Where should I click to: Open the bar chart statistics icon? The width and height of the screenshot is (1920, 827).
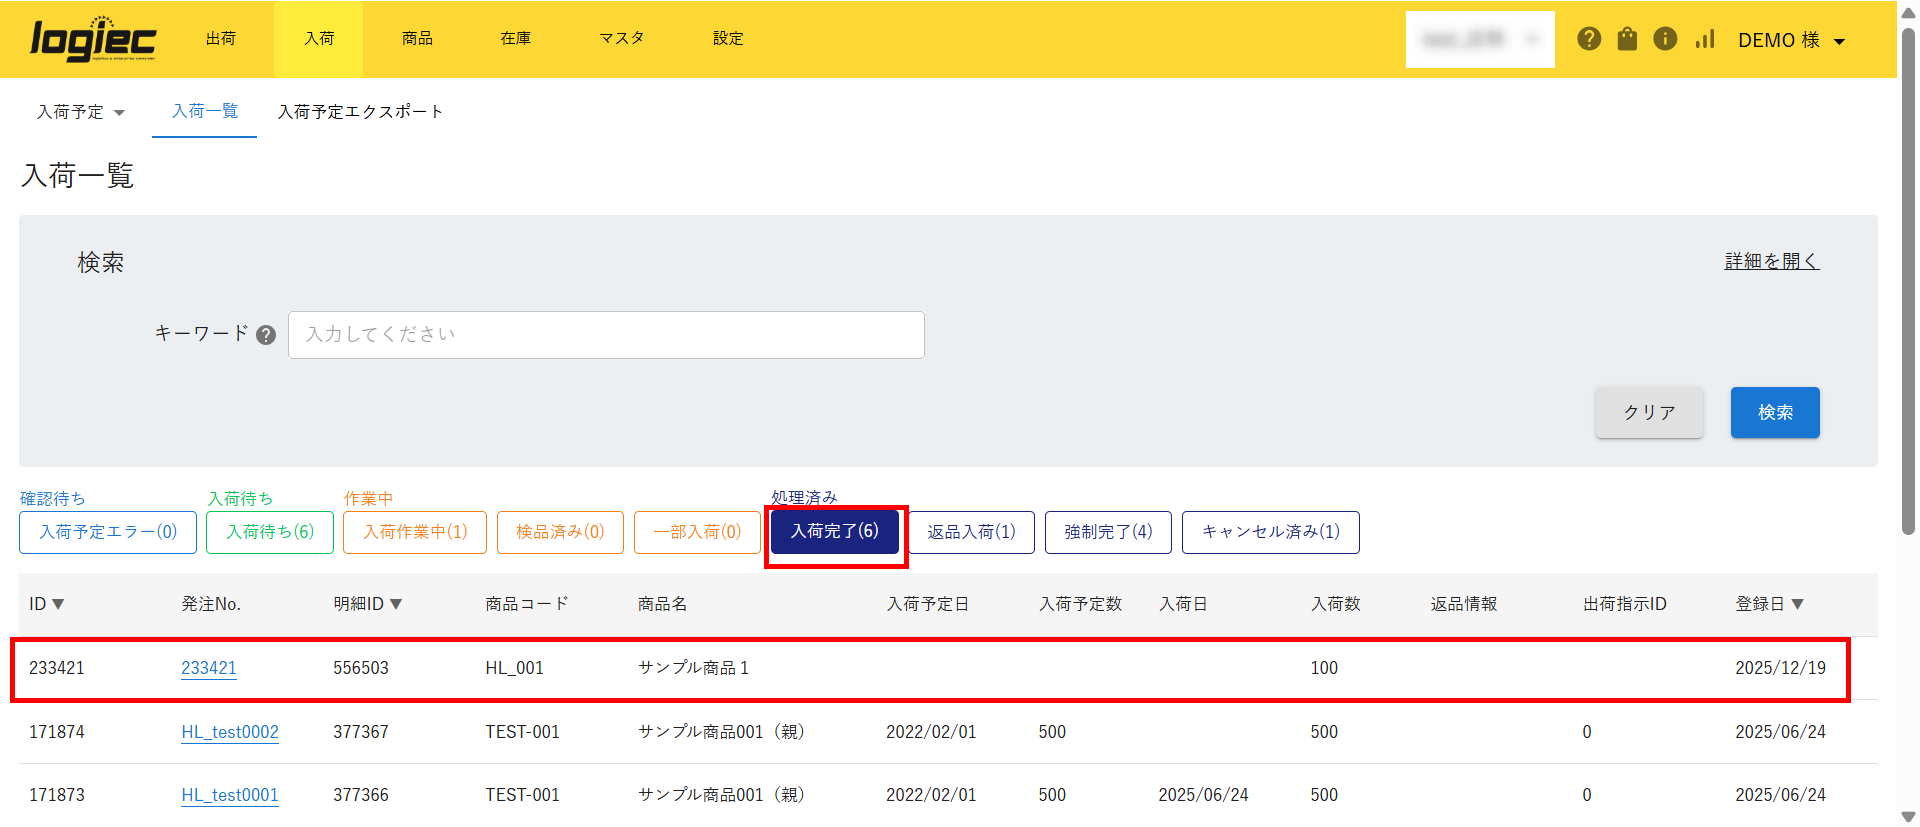click(x=1705, y=39)
